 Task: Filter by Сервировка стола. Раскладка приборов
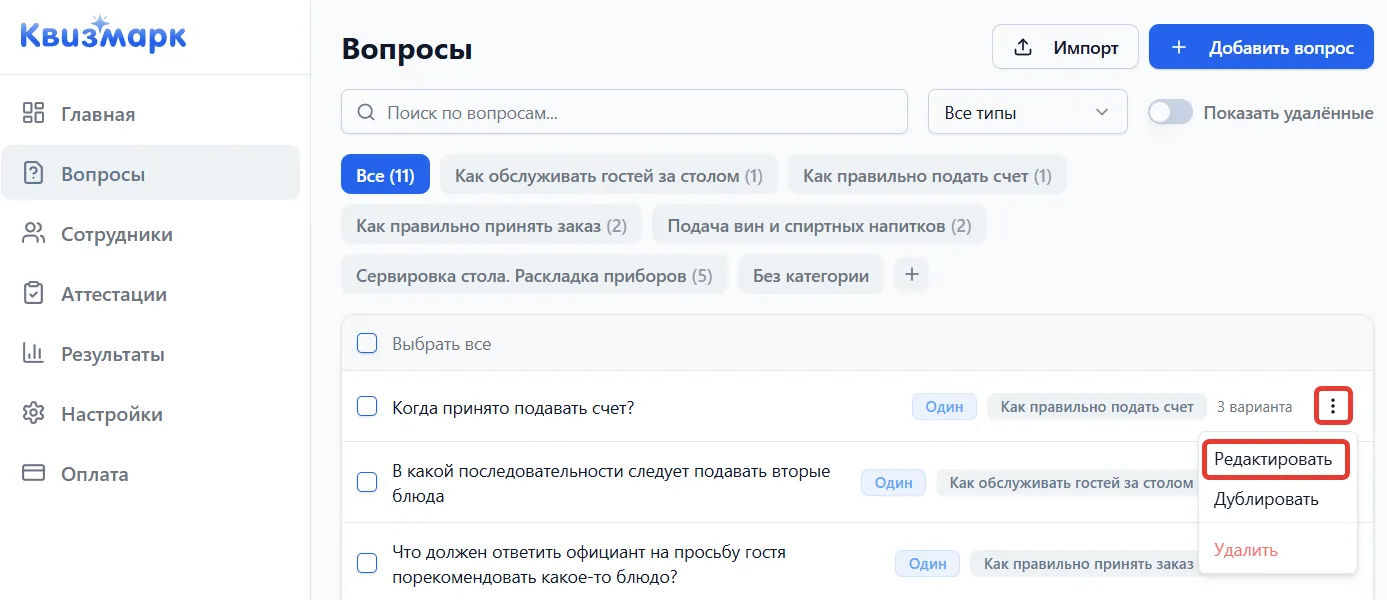click(x=534, y=275)
